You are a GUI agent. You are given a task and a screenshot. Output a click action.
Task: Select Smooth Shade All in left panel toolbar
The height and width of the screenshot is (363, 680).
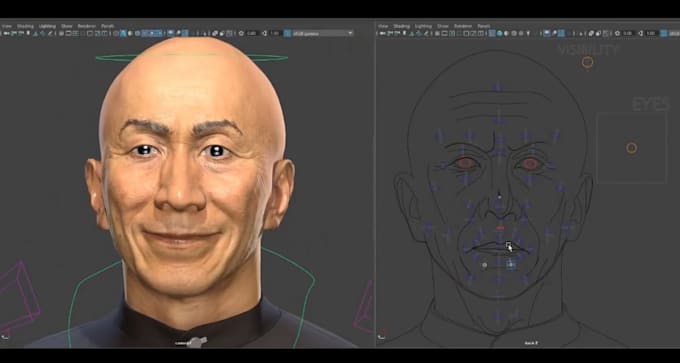(x=123, y=33)
